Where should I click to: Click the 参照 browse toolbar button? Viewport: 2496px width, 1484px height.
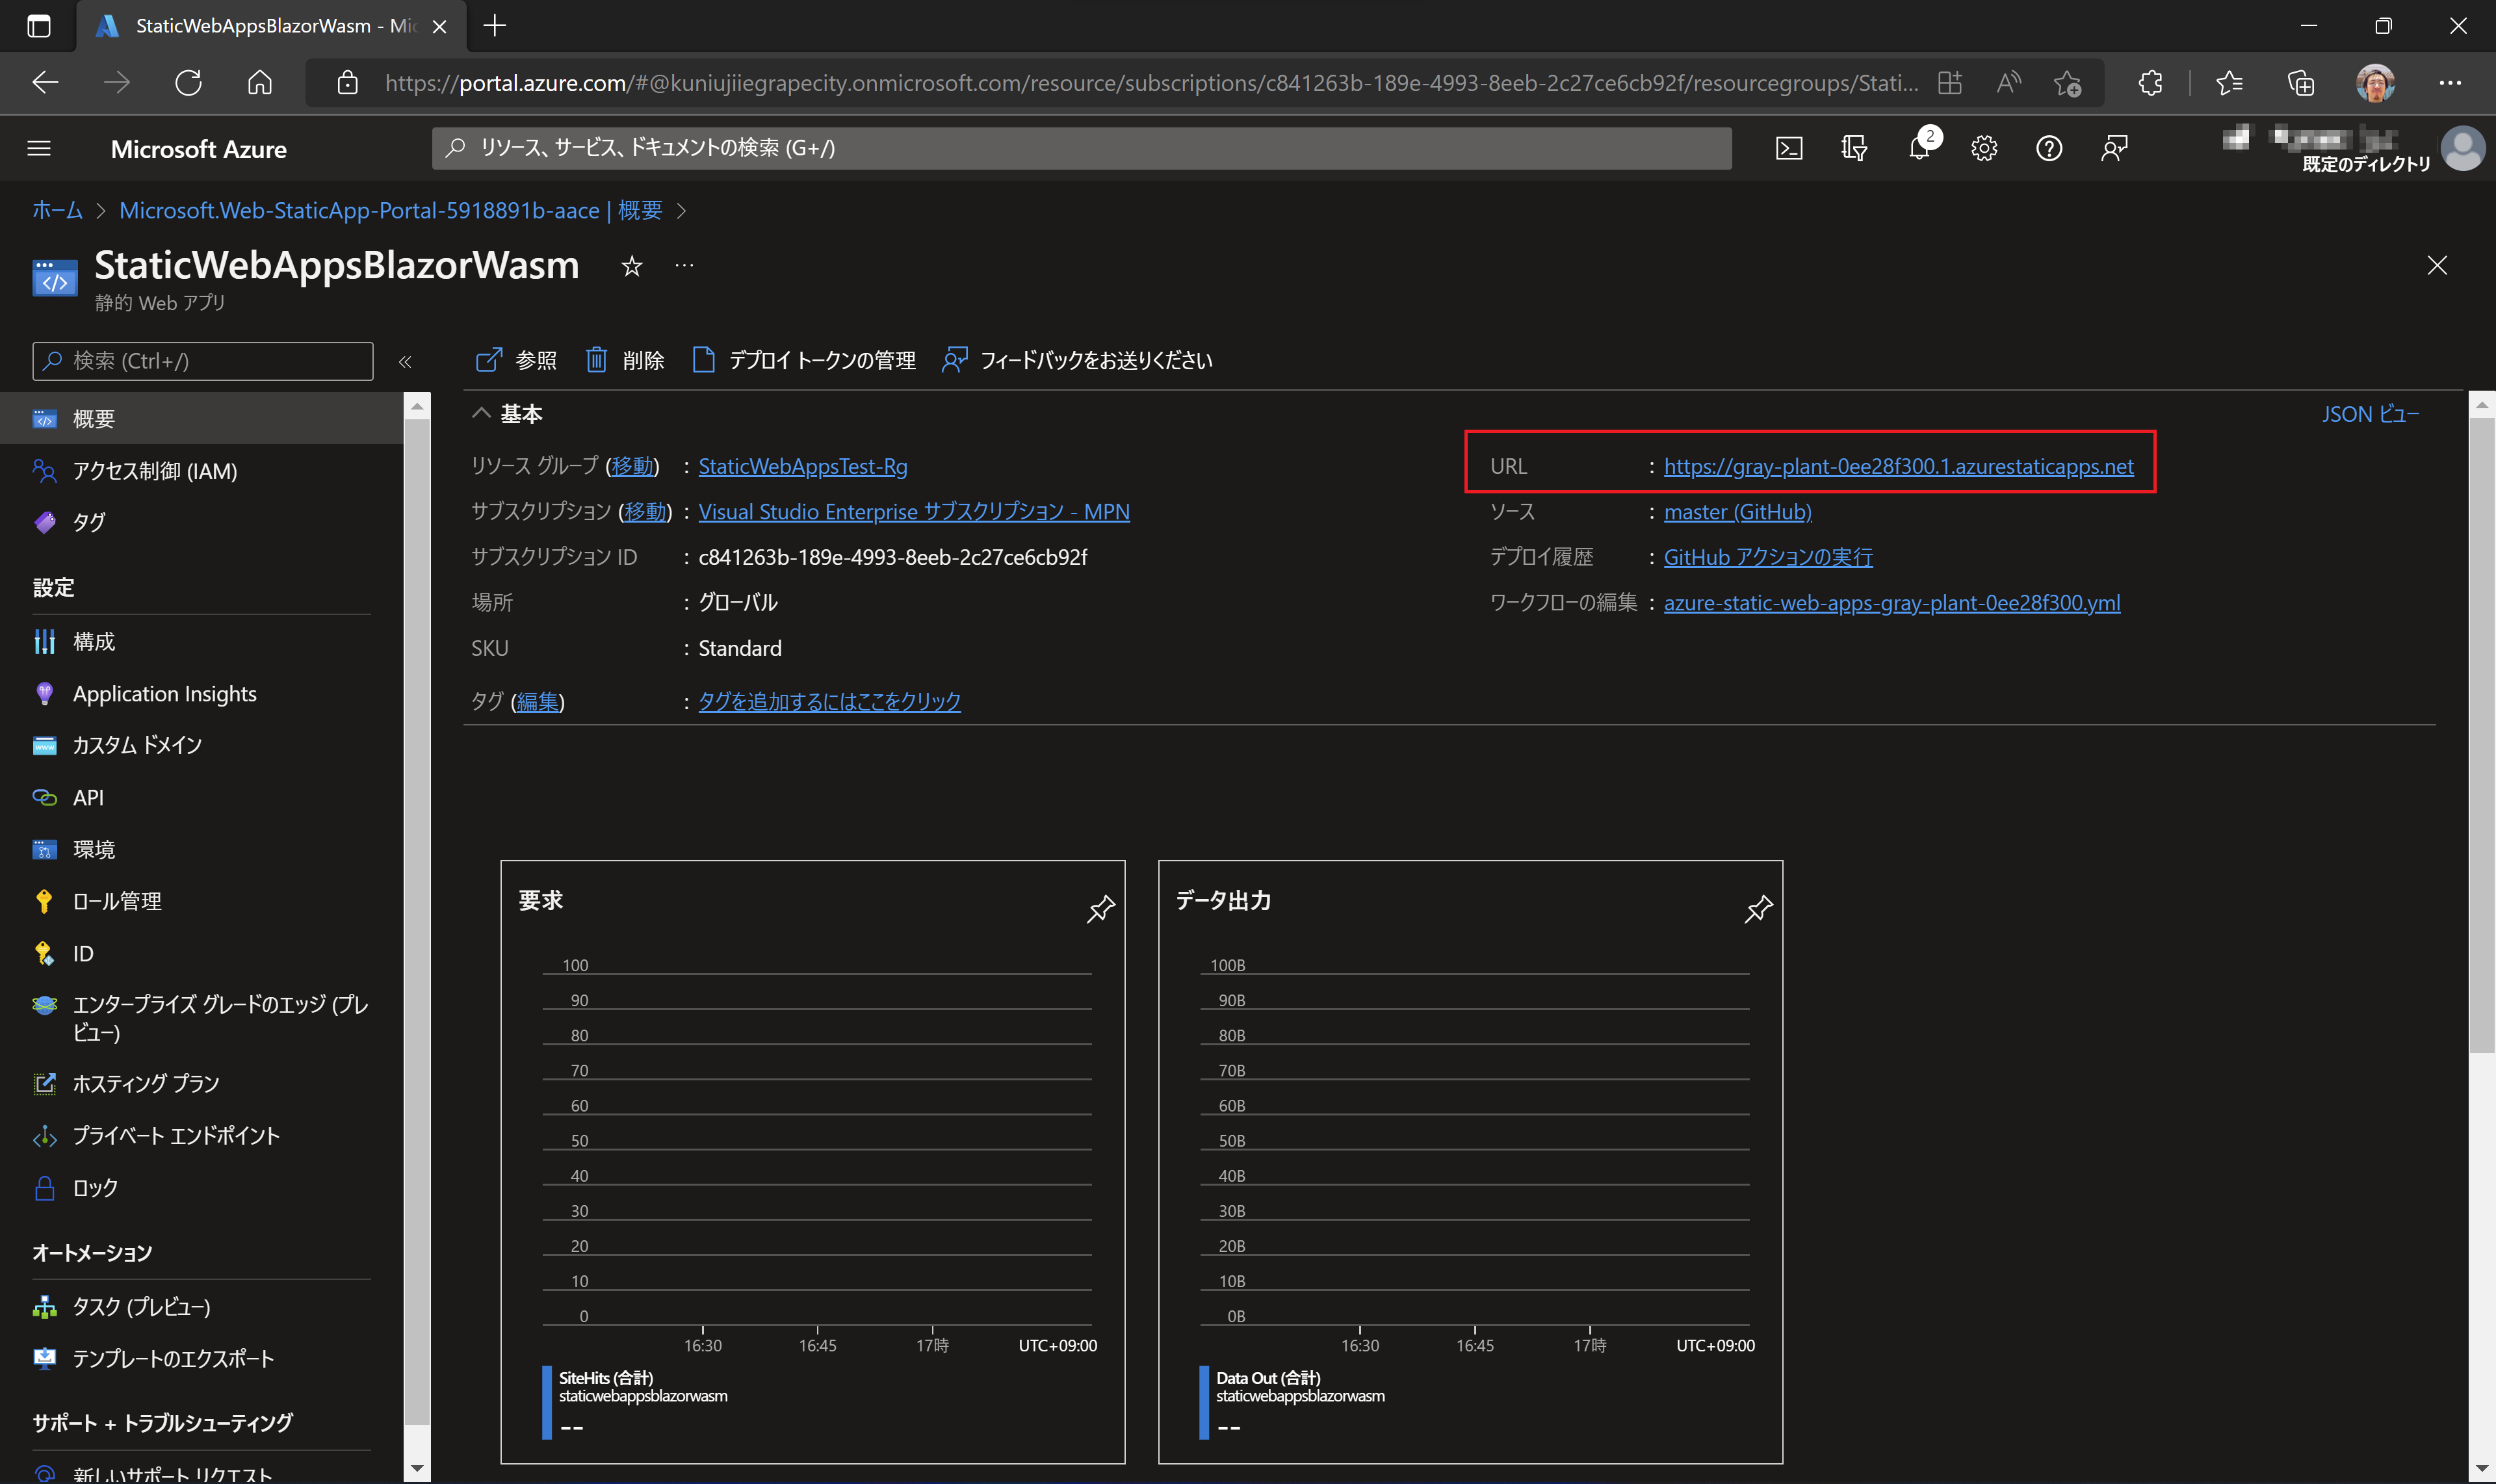(516, 360)
